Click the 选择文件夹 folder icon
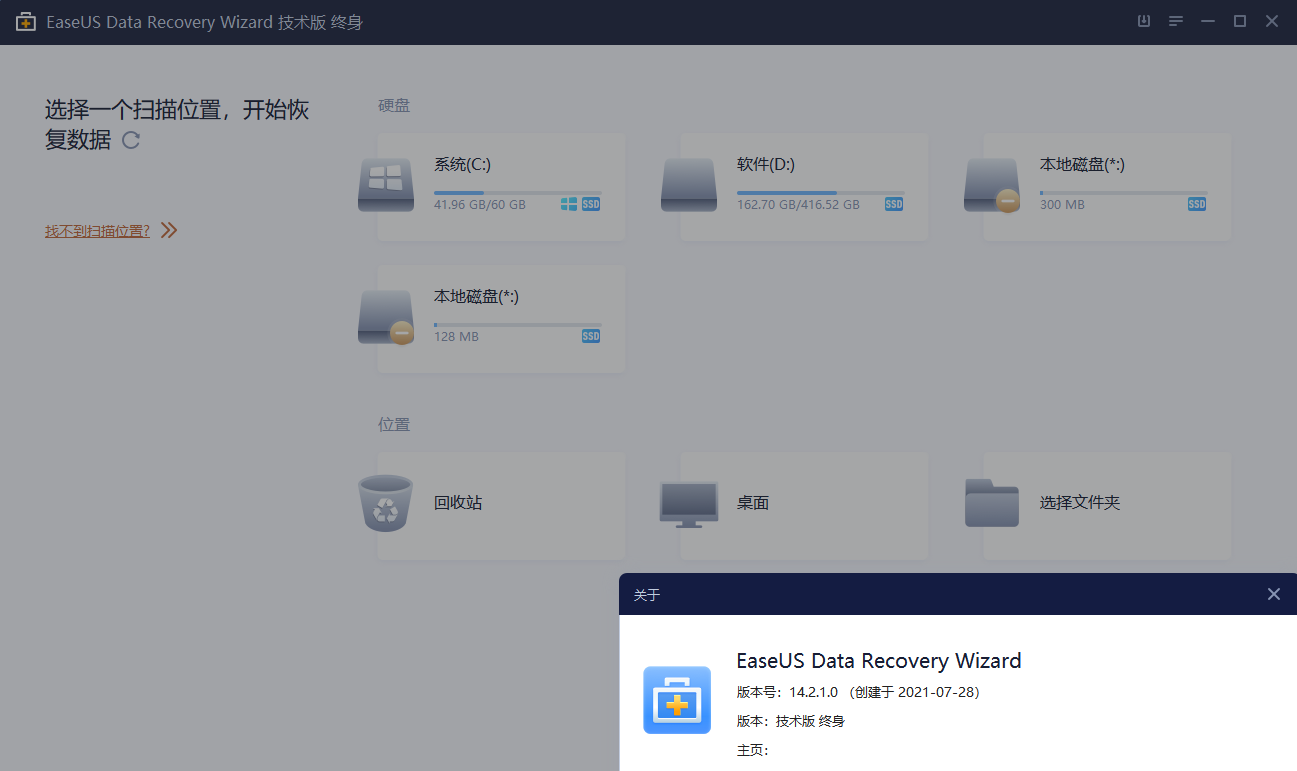This screenshot has width=1297, height=771. 992,503
